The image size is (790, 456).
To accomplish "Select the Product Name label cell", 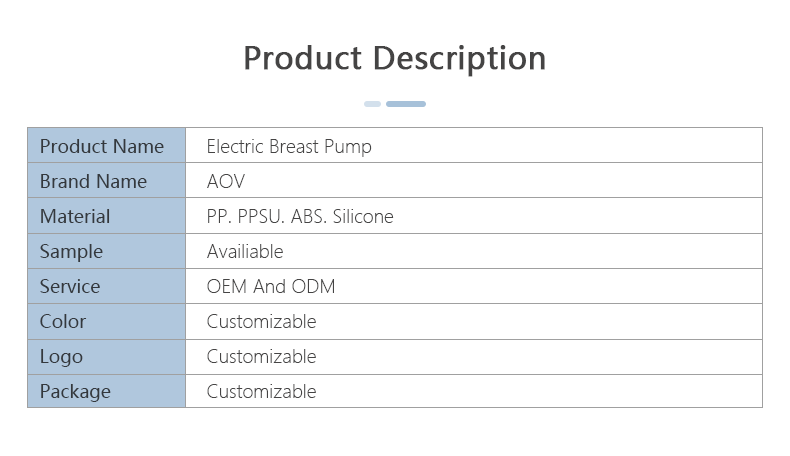I will (x=106, y=146).
